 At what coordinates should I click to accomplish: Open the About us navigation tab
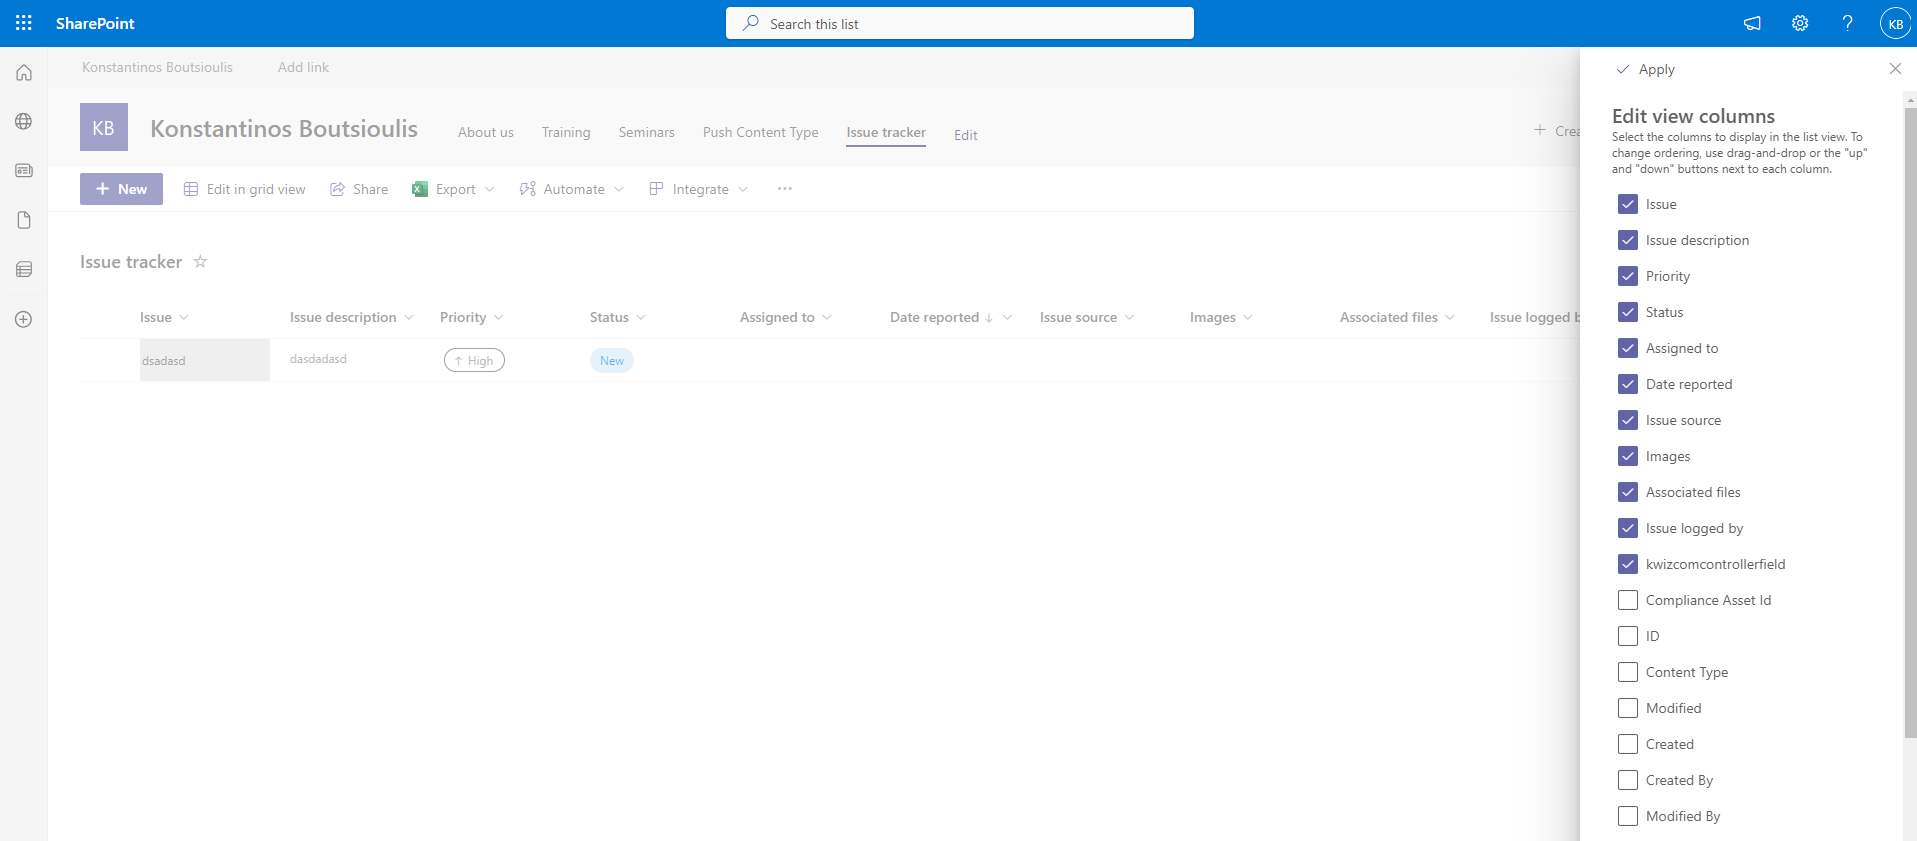click(x=486, y=132)
